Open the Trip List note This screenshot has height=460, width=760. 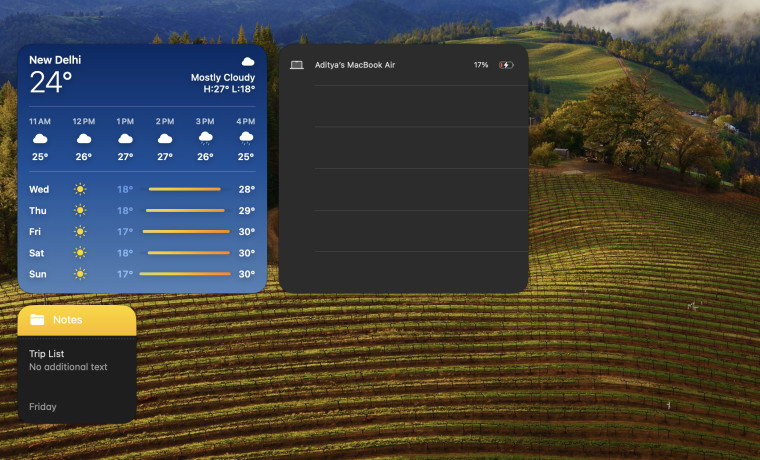tap(47, 354)
